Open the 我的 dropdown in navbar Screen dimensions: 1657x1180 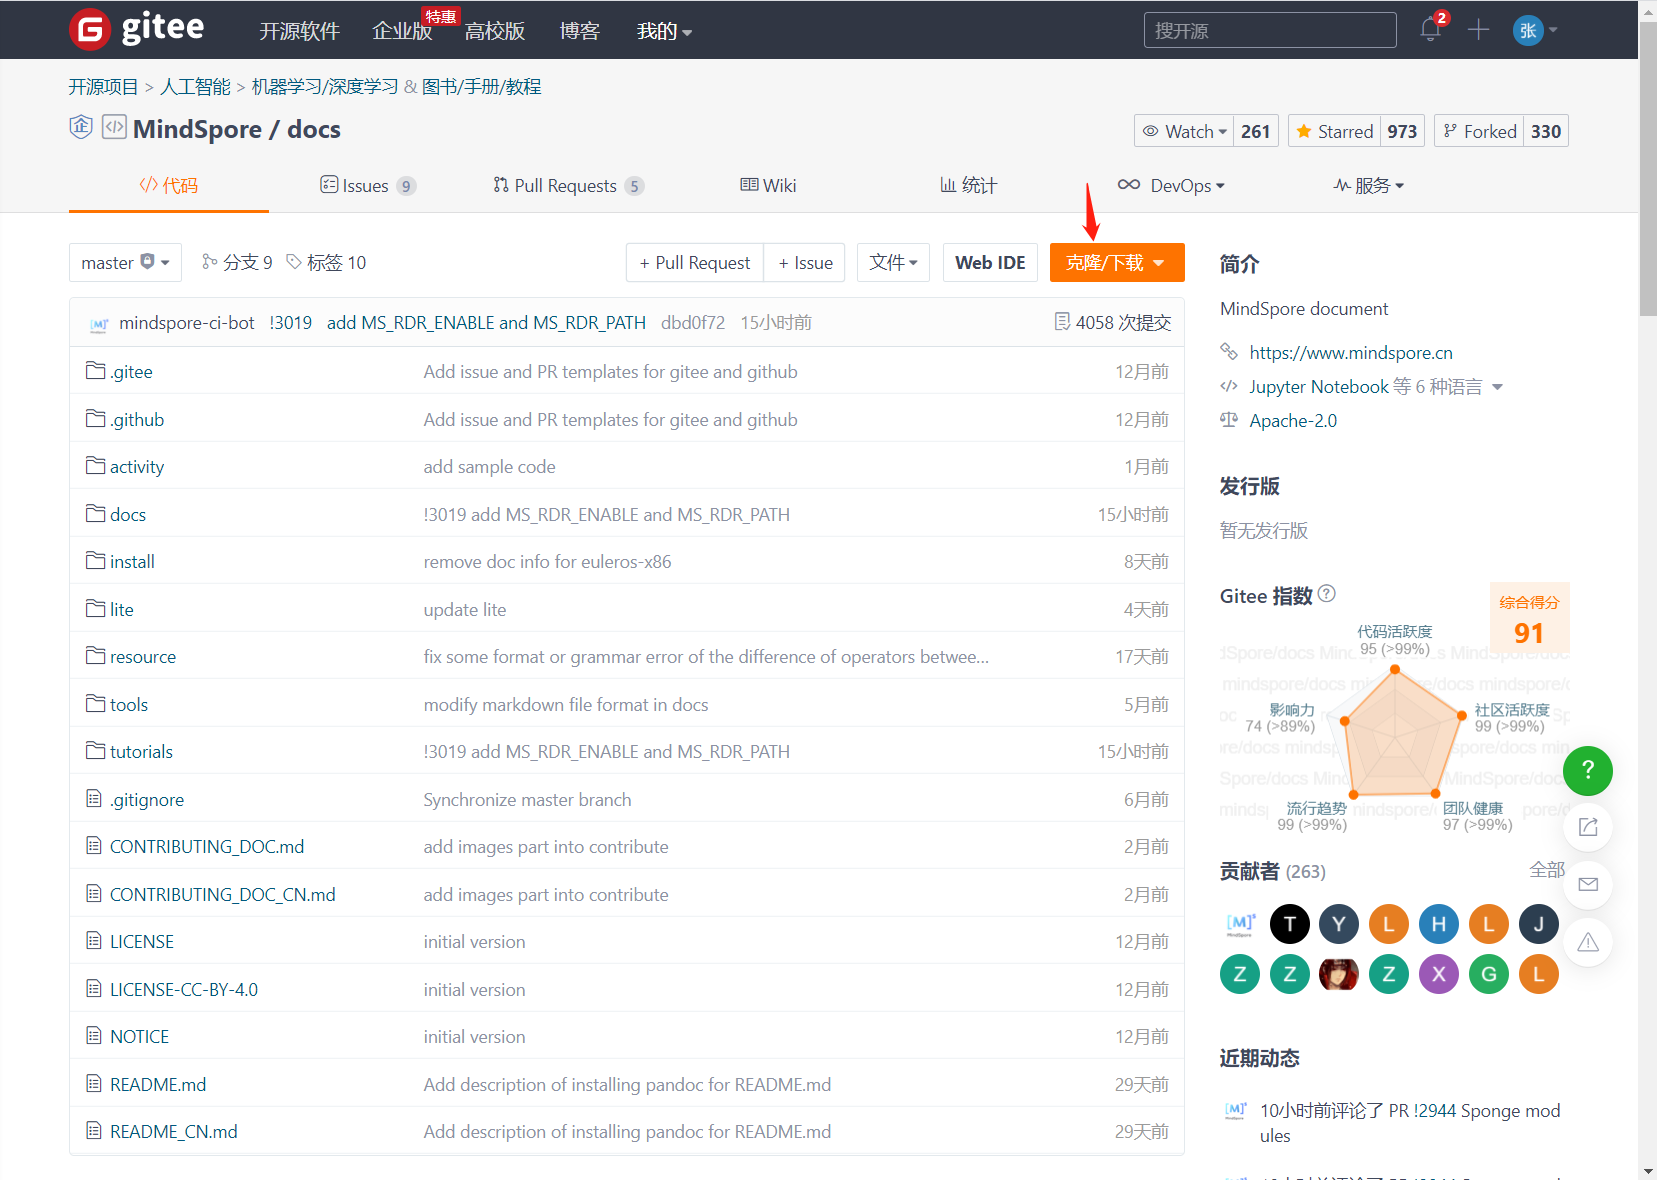tap(664, 31)
